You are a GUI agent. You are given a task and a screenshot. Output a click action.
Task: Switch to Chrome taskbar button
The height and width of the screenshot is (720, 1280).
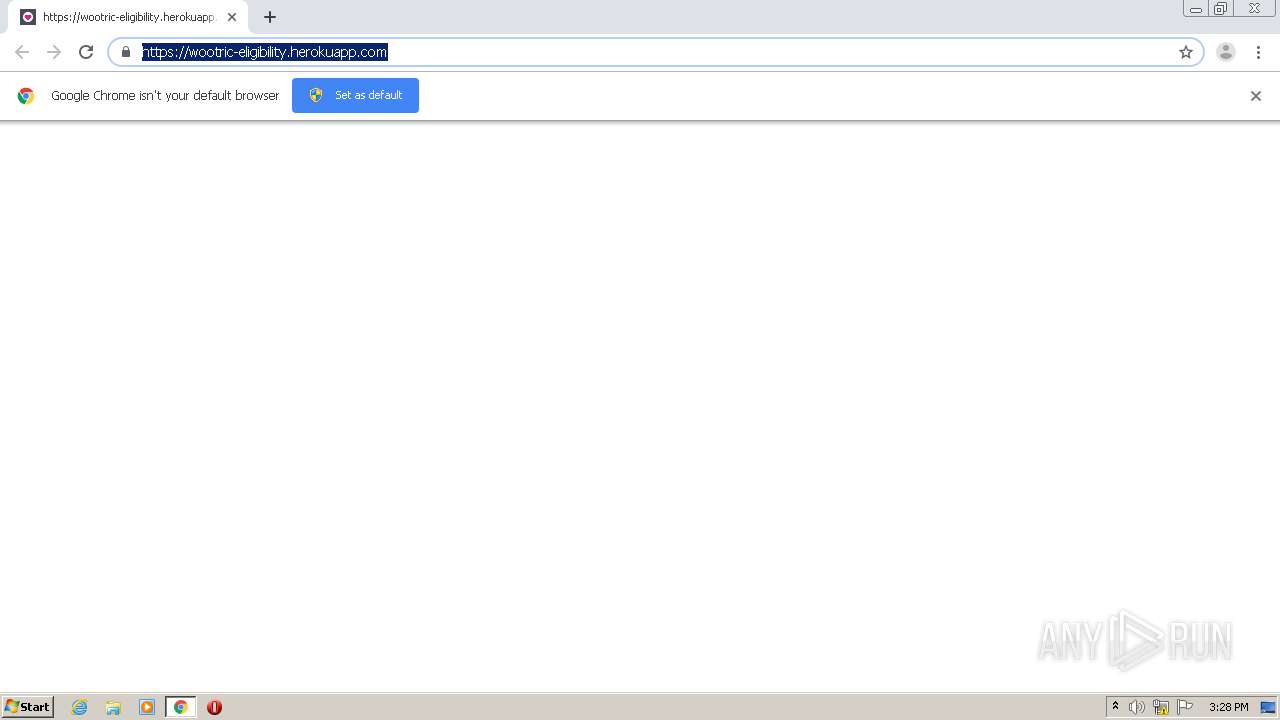pos(180,707)
